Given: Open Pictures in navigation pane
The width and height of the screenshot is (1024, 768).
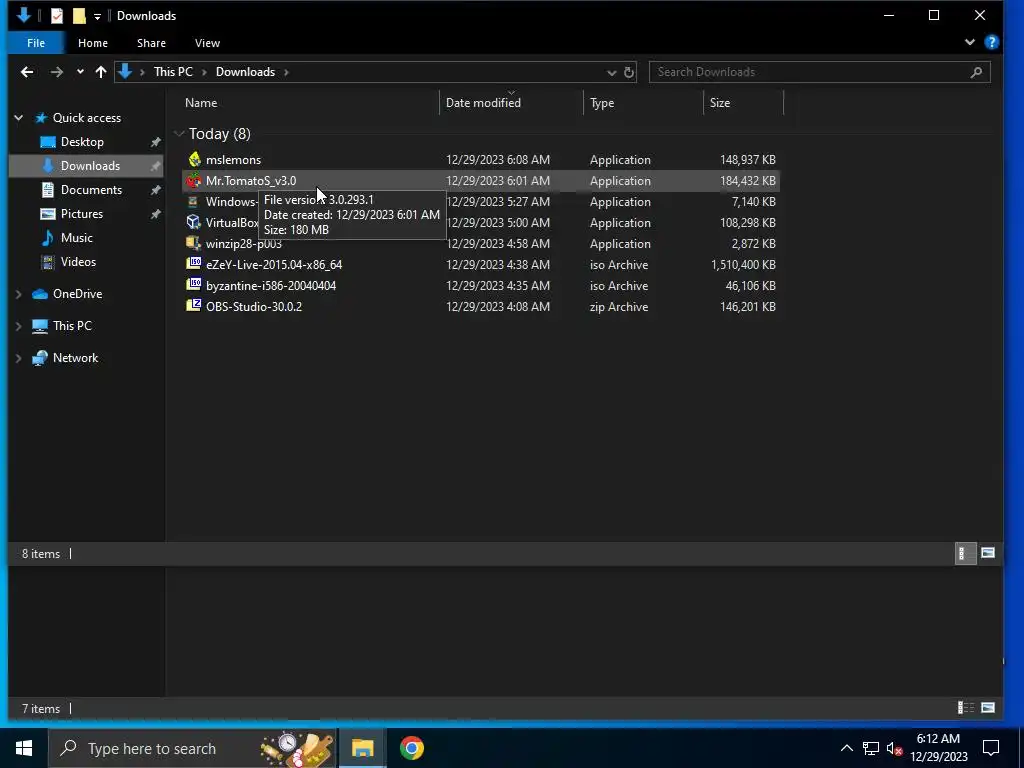Looking at the screenshot, I should click(x=82, y=214).
